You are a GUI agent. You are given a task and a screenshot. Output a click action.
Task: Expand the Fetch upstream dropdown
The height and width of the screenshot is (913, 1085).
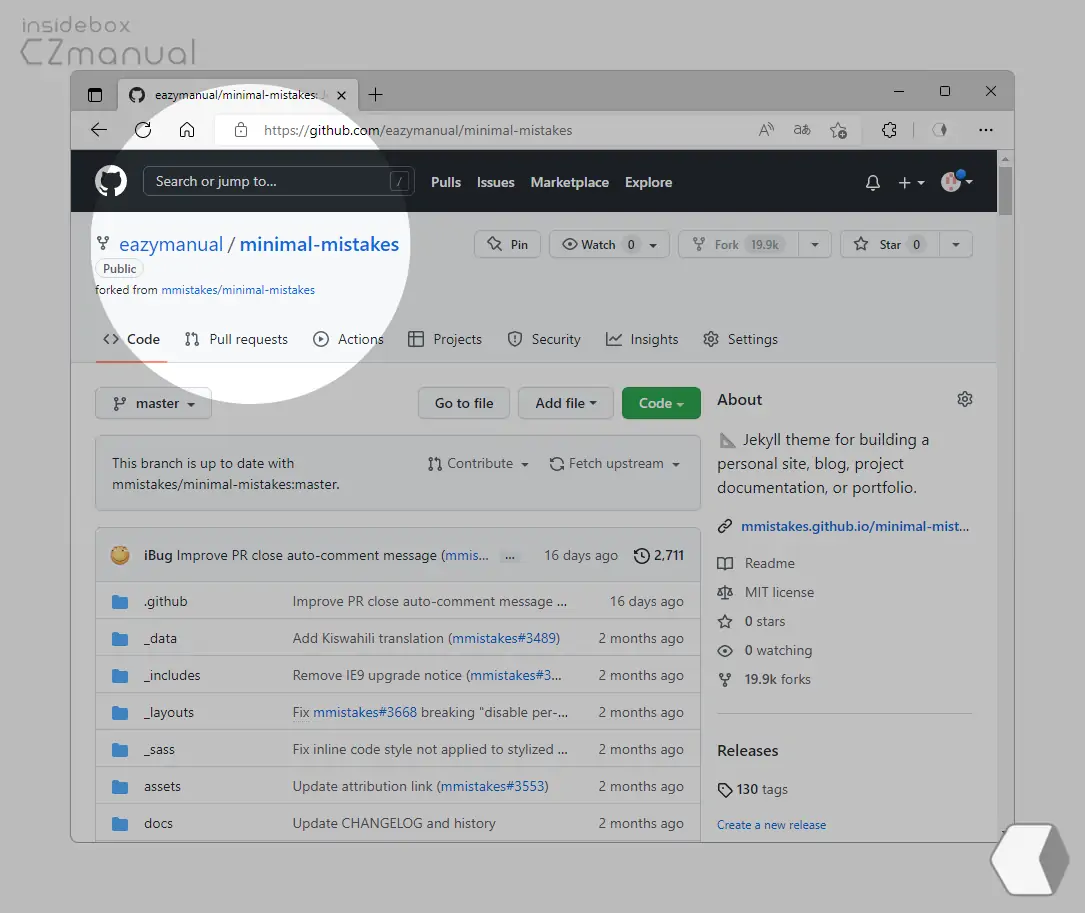(614, 464)
